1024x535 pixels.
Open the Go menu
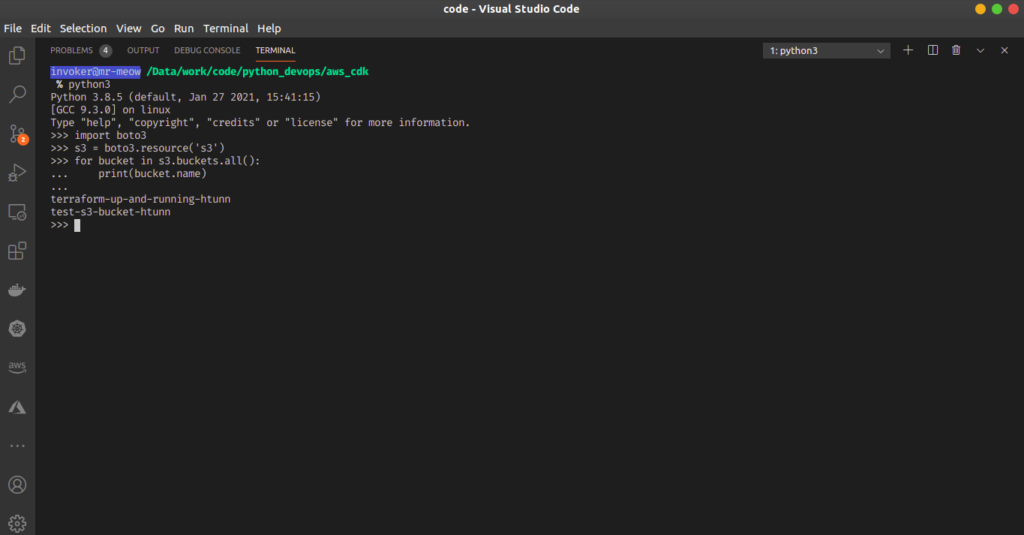coord(157,28)
